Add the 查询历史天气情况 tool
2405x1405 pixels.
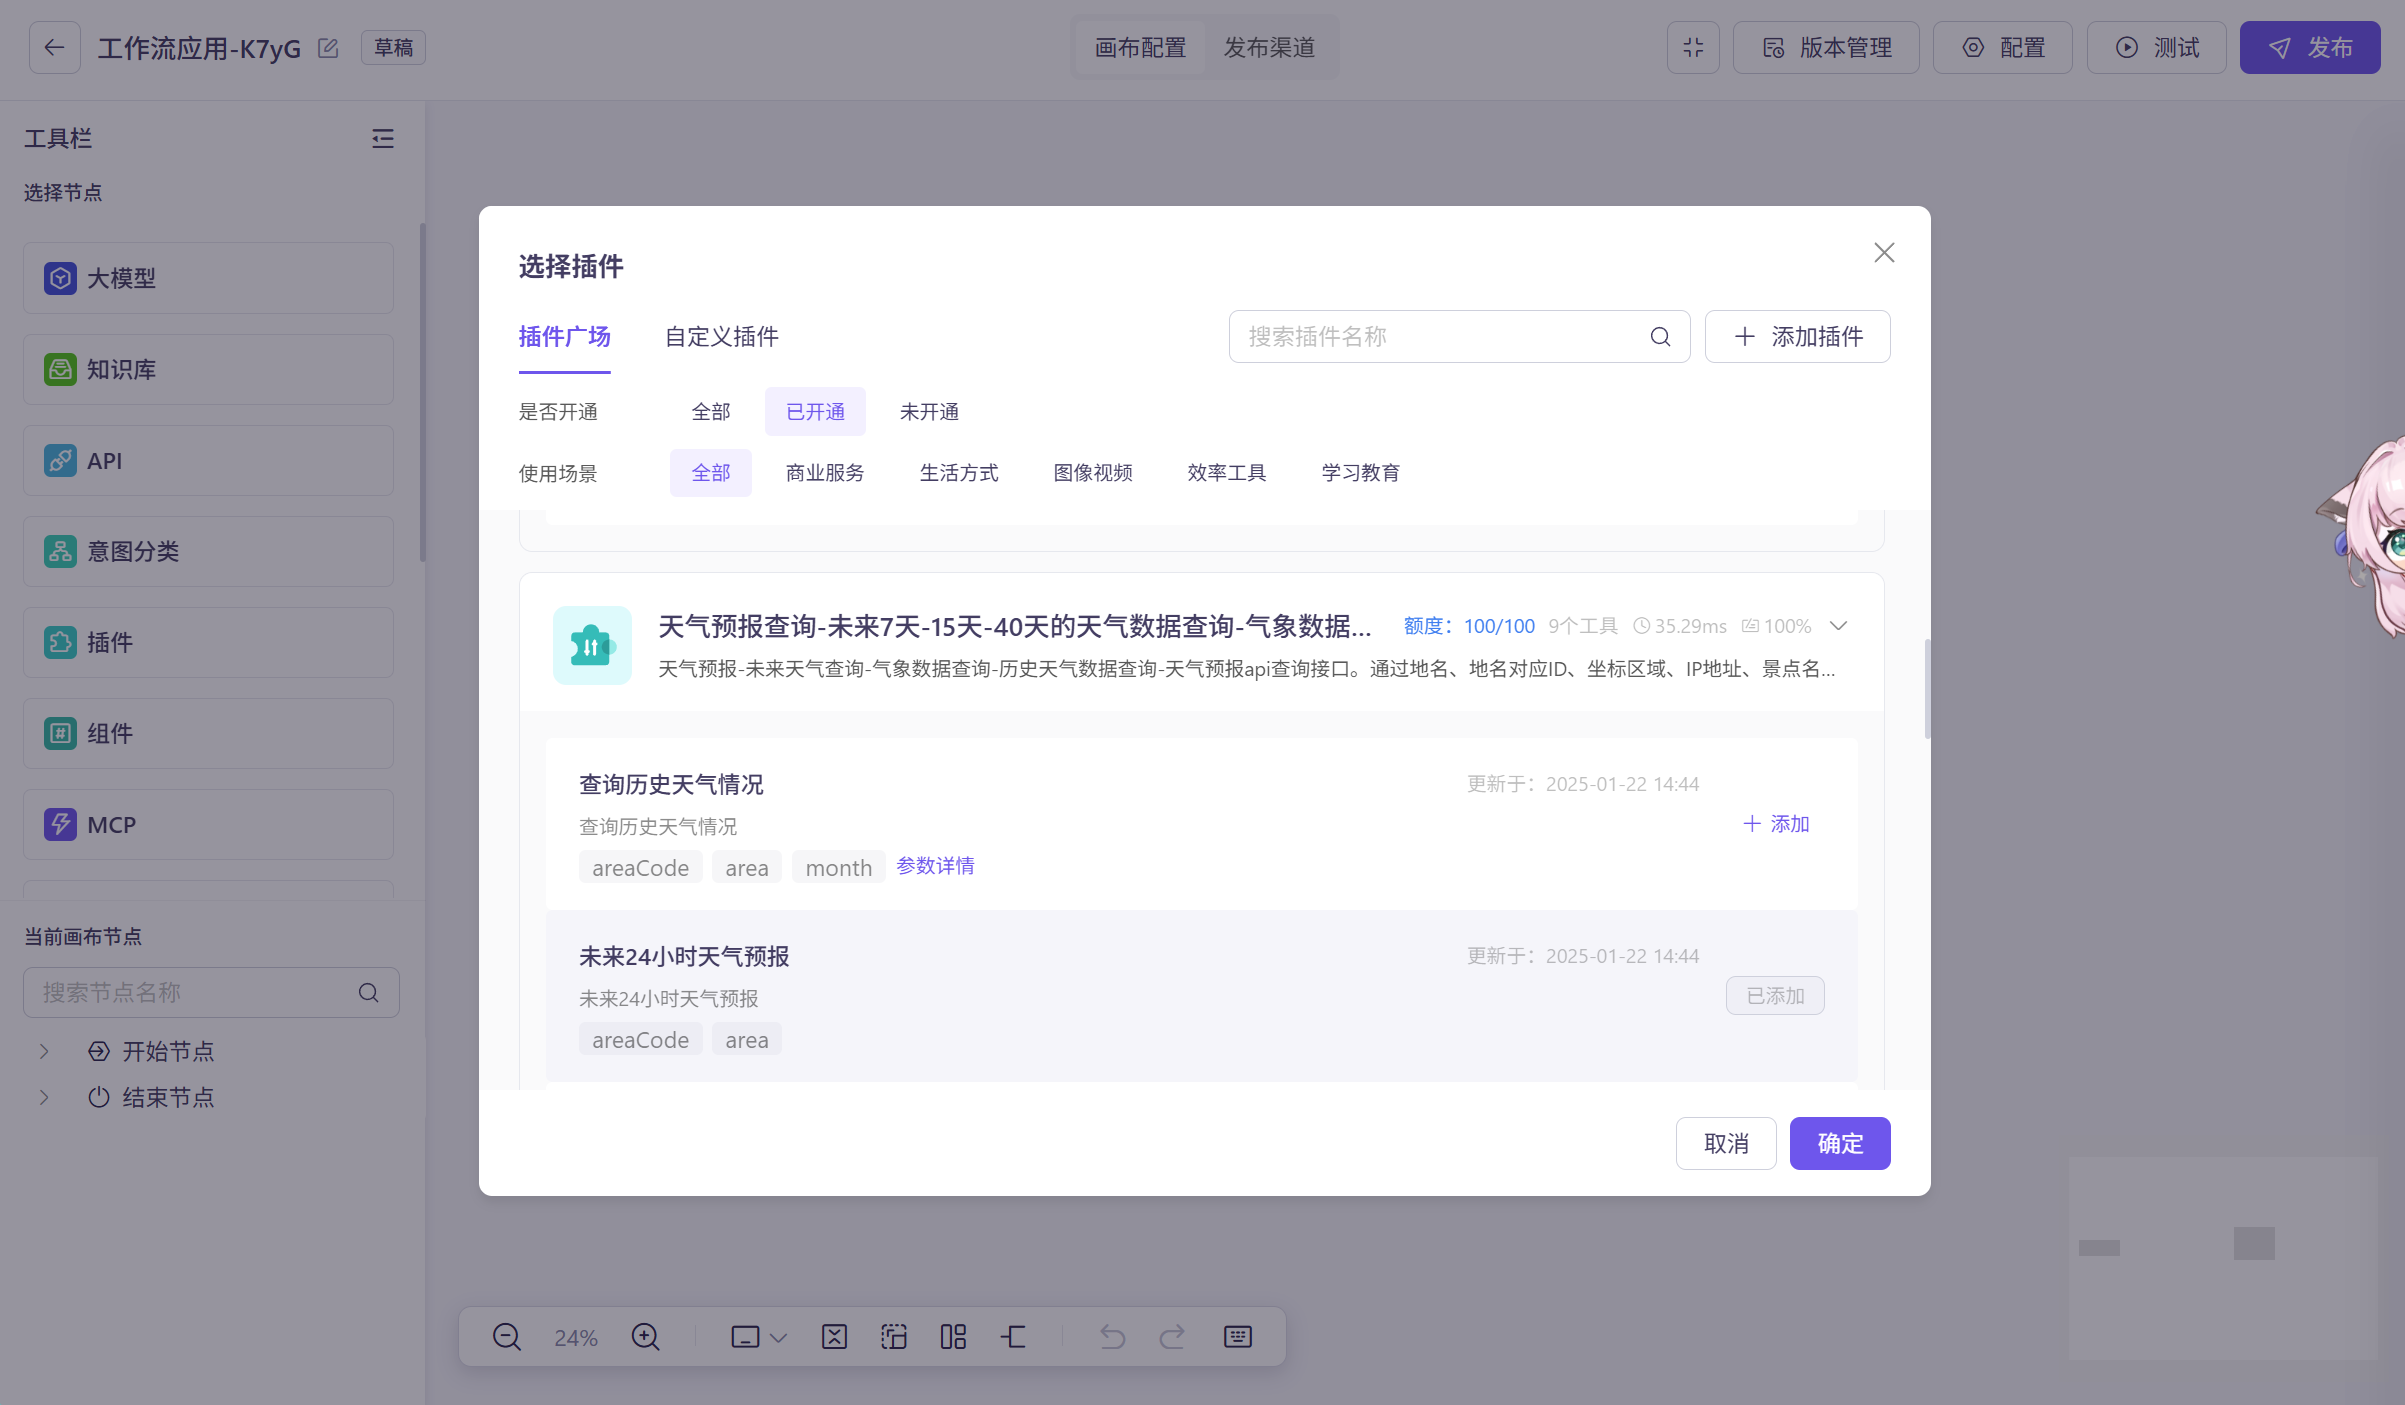pos(1776,824)
